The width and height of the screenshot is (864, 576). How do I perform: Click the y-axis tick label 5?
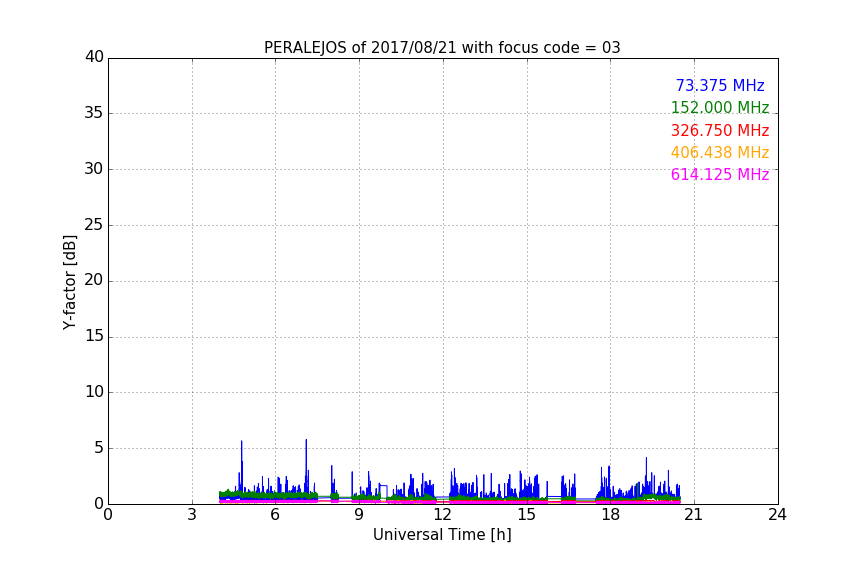pos(99,448)
